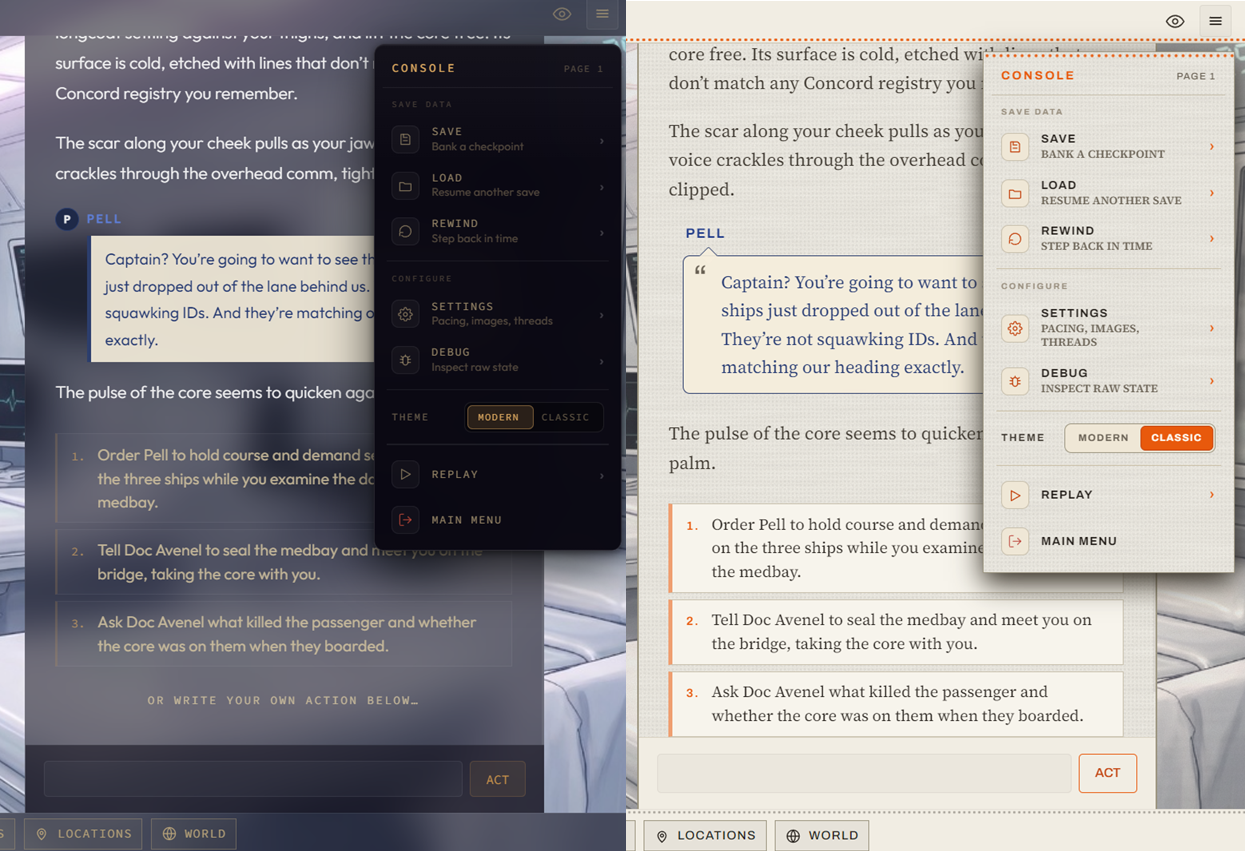Open Locations in the light panel's bottom bar

click(x=705, y=836)
